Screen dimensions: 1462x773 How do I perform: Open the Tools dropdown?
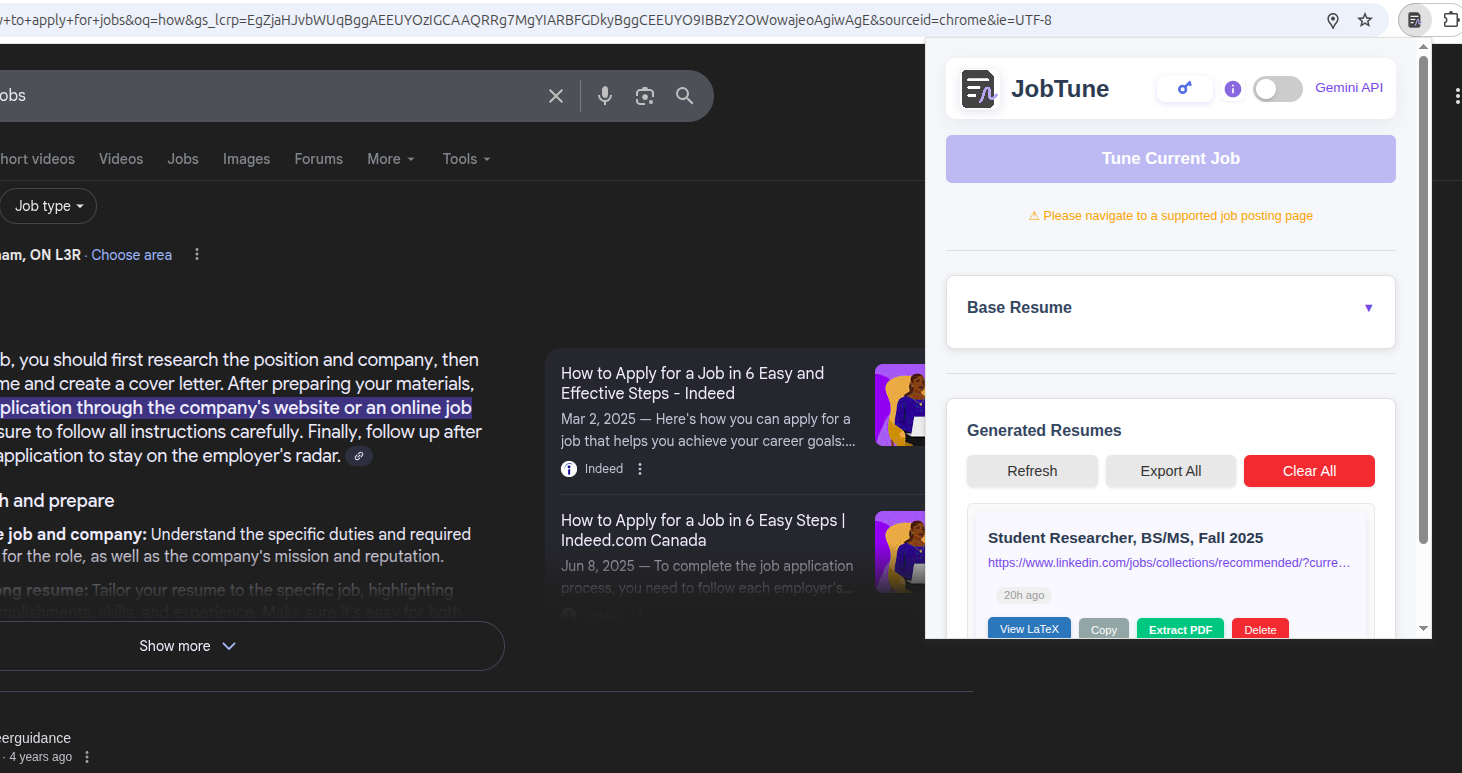(x=467, y=159)
